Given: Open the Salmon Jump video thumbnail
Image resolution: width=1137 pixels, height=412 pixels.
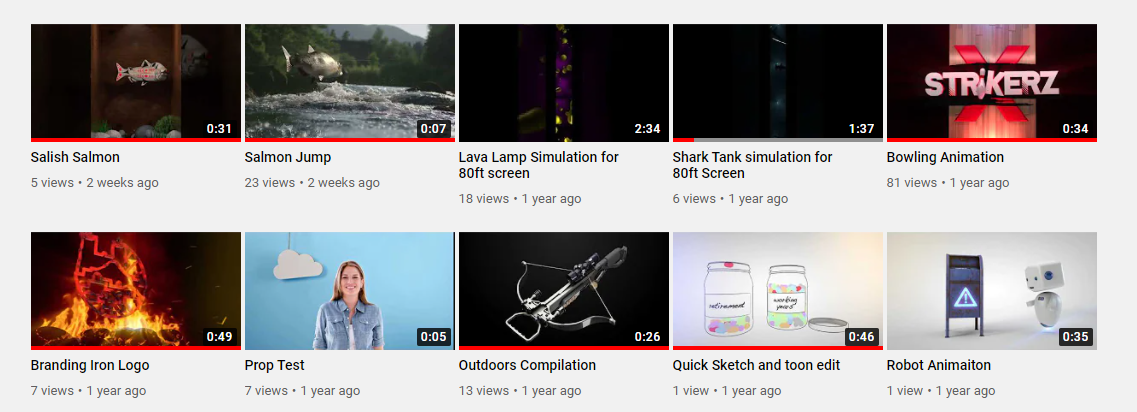Looking at the screenshot, I should click(x=350, y=83).
